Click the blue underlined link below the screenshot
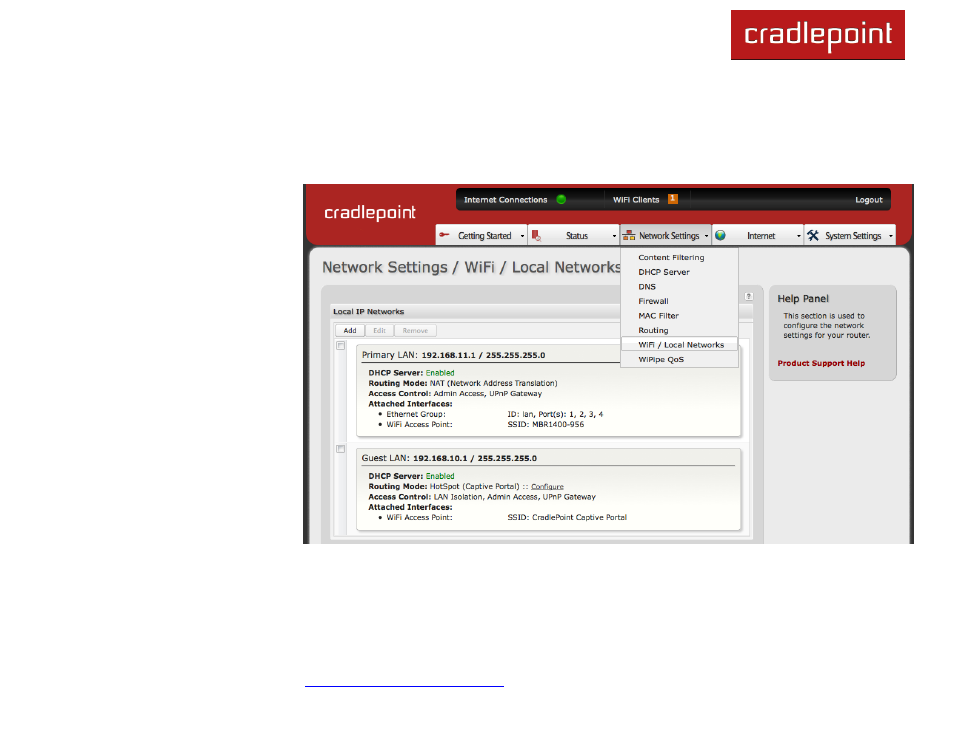 [x=404, y=686]
